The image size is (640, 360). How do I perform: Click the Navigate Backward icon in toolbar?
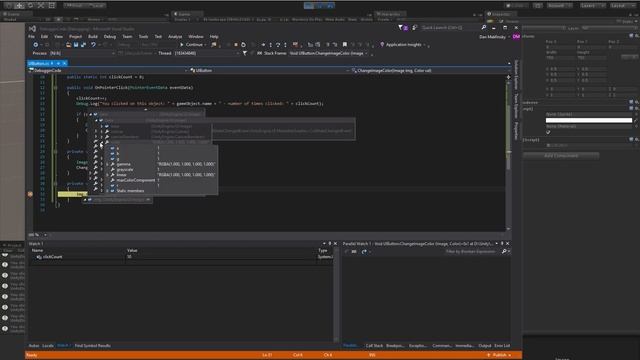(x=36, y=44)
